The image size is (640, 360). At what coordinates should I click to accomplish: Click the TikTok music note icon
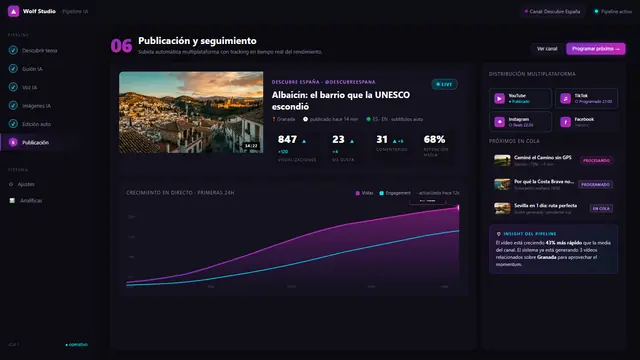pos(565,98)
